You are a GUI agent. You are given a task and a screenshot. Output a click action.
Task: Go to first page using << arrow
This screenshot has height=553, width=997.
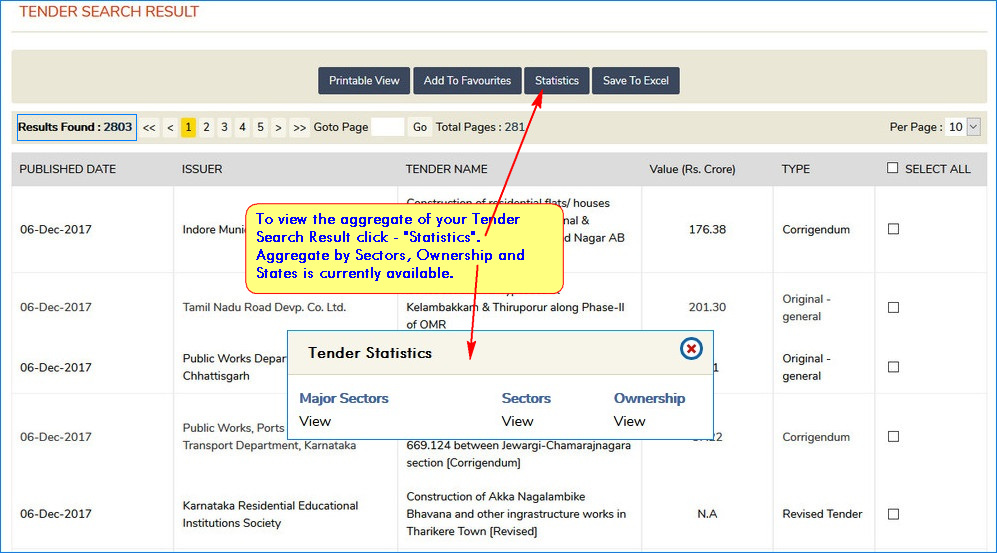click(149, 127)
